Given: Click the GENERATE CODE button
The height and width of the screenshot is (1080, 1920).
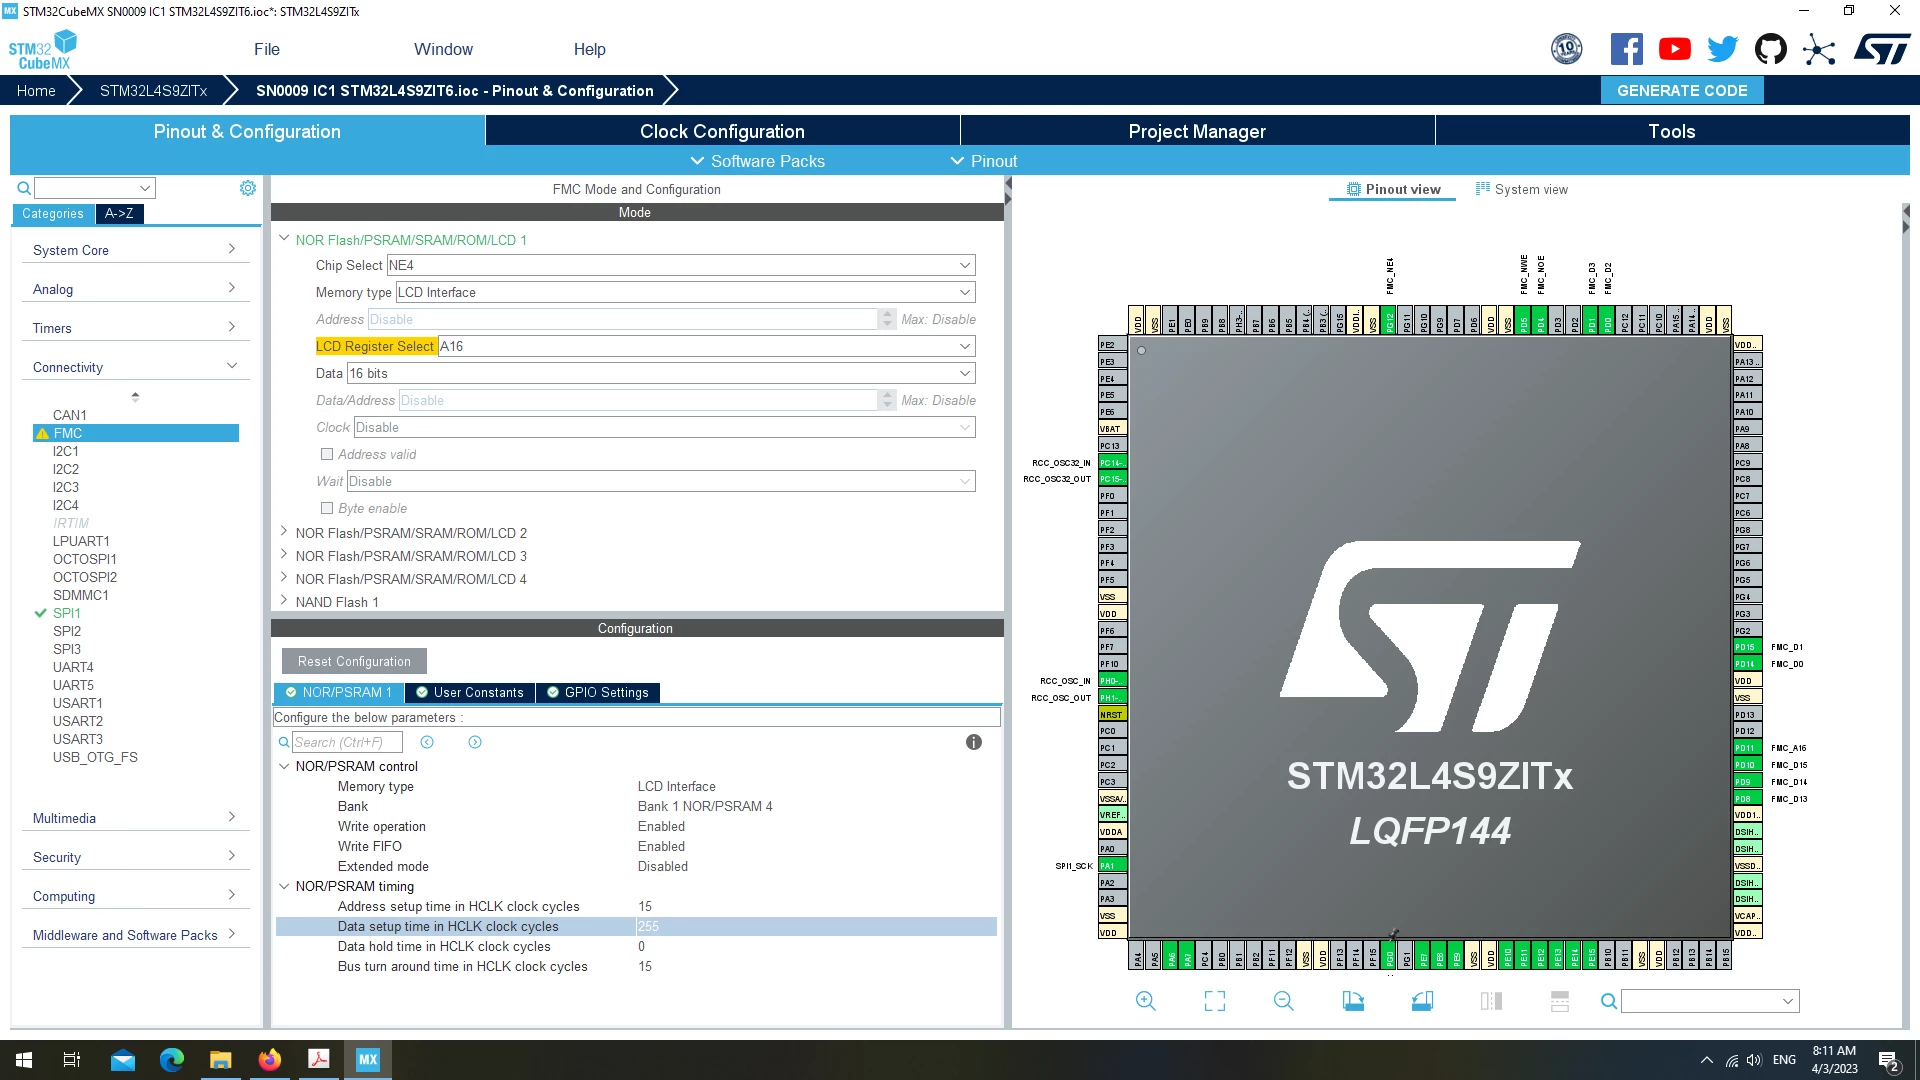Looking at the screenshot, I should 1682,90.
